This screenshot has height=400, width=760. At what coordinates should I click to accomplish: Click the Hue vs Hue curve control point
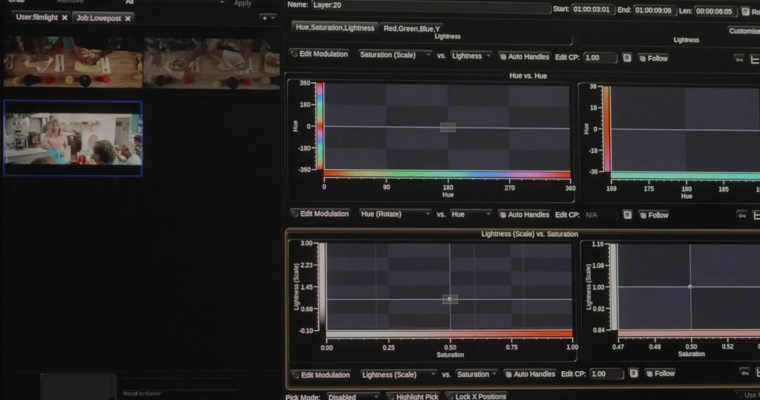tap(448, 128)
